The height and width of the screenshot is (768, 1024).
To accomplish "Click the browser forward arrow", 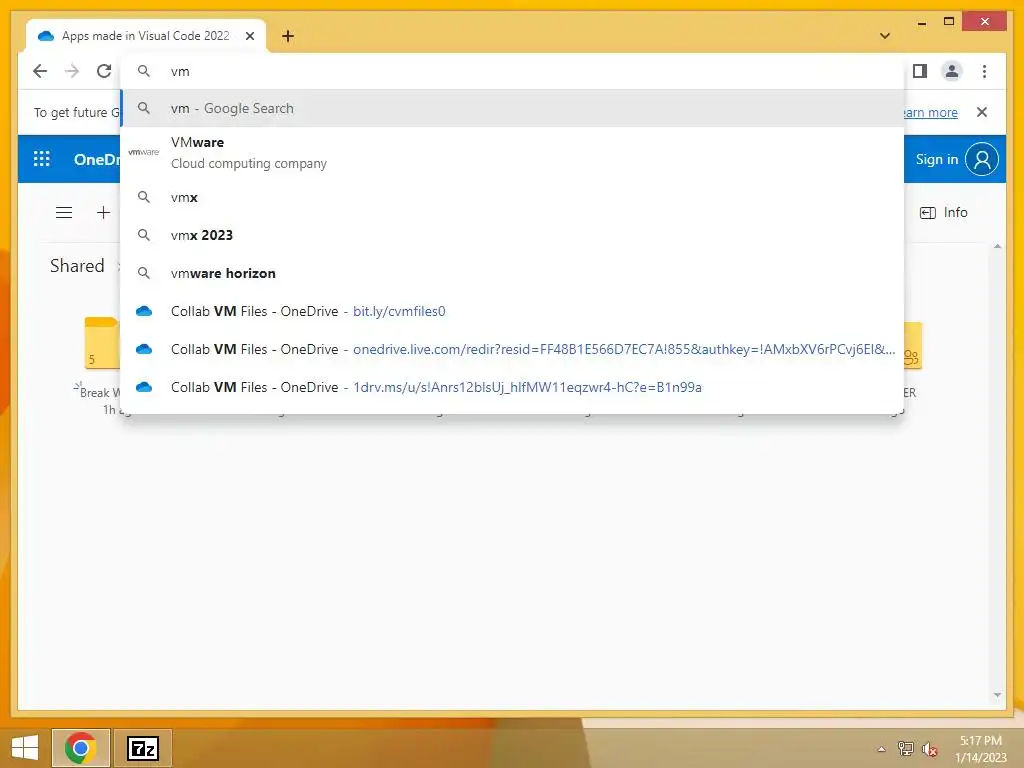I will pos(72,71).
